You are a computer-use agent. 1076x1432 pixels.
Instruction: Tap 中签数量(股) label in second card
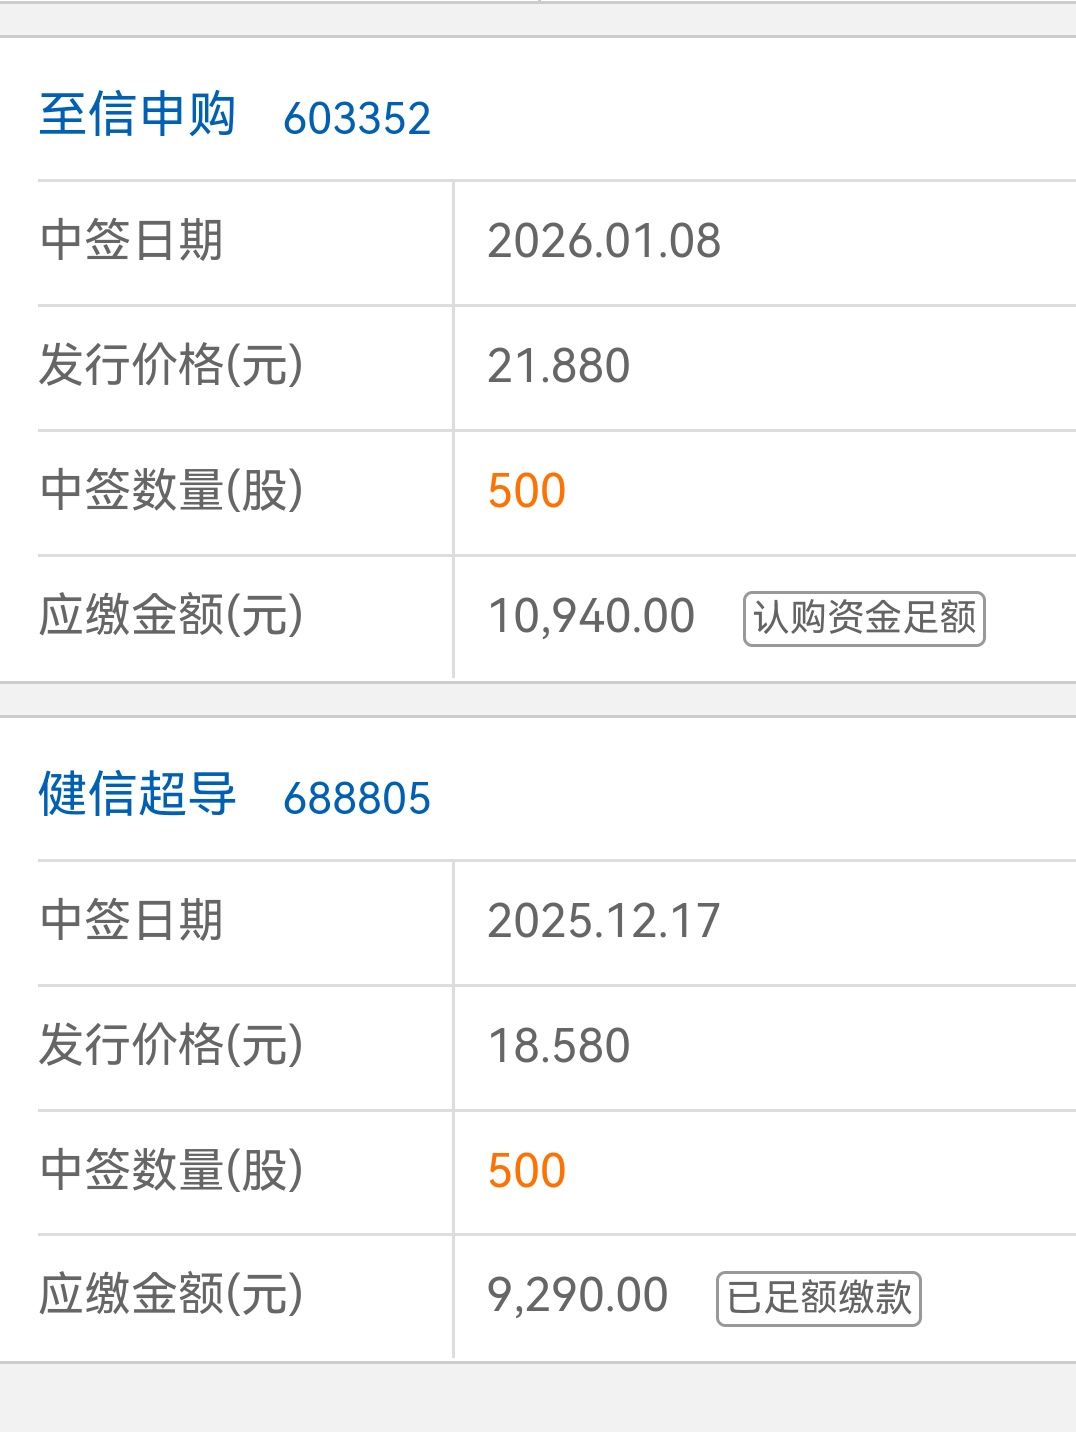tap(171, 1170)
